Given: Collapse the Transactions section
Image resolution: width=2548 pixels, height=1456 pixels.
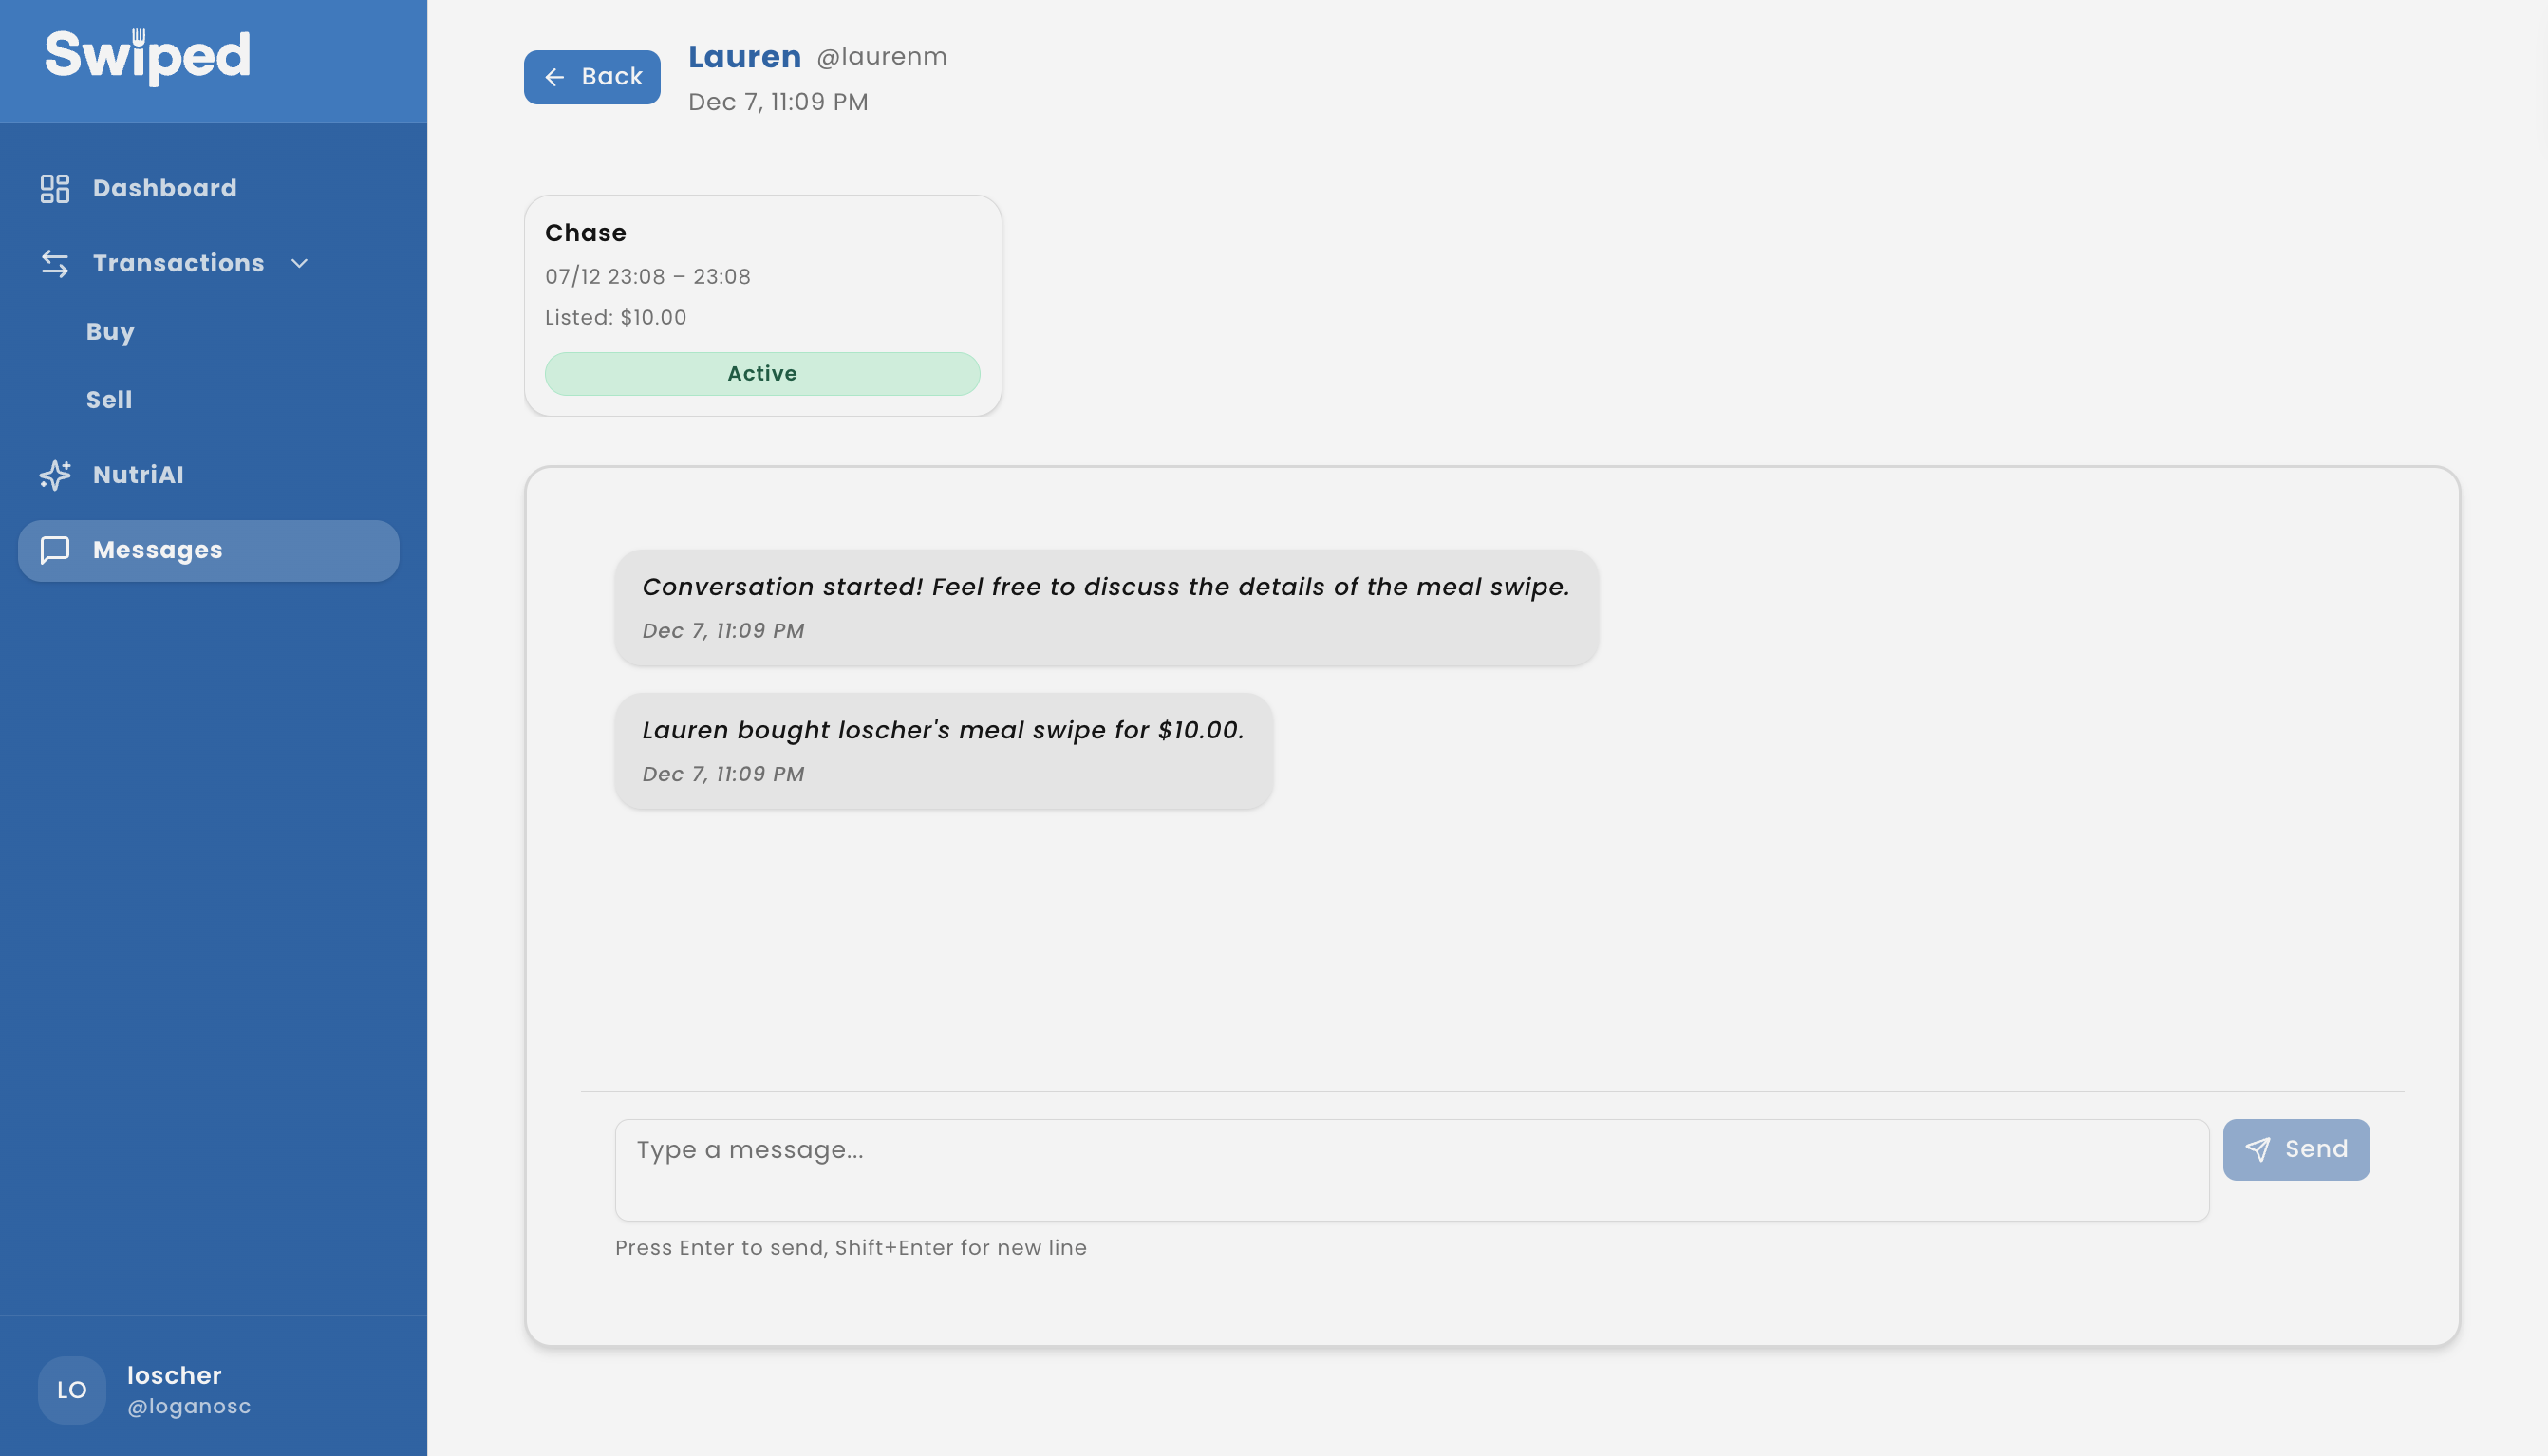Looking at the screenshot, I should click(x=179, y=263).
